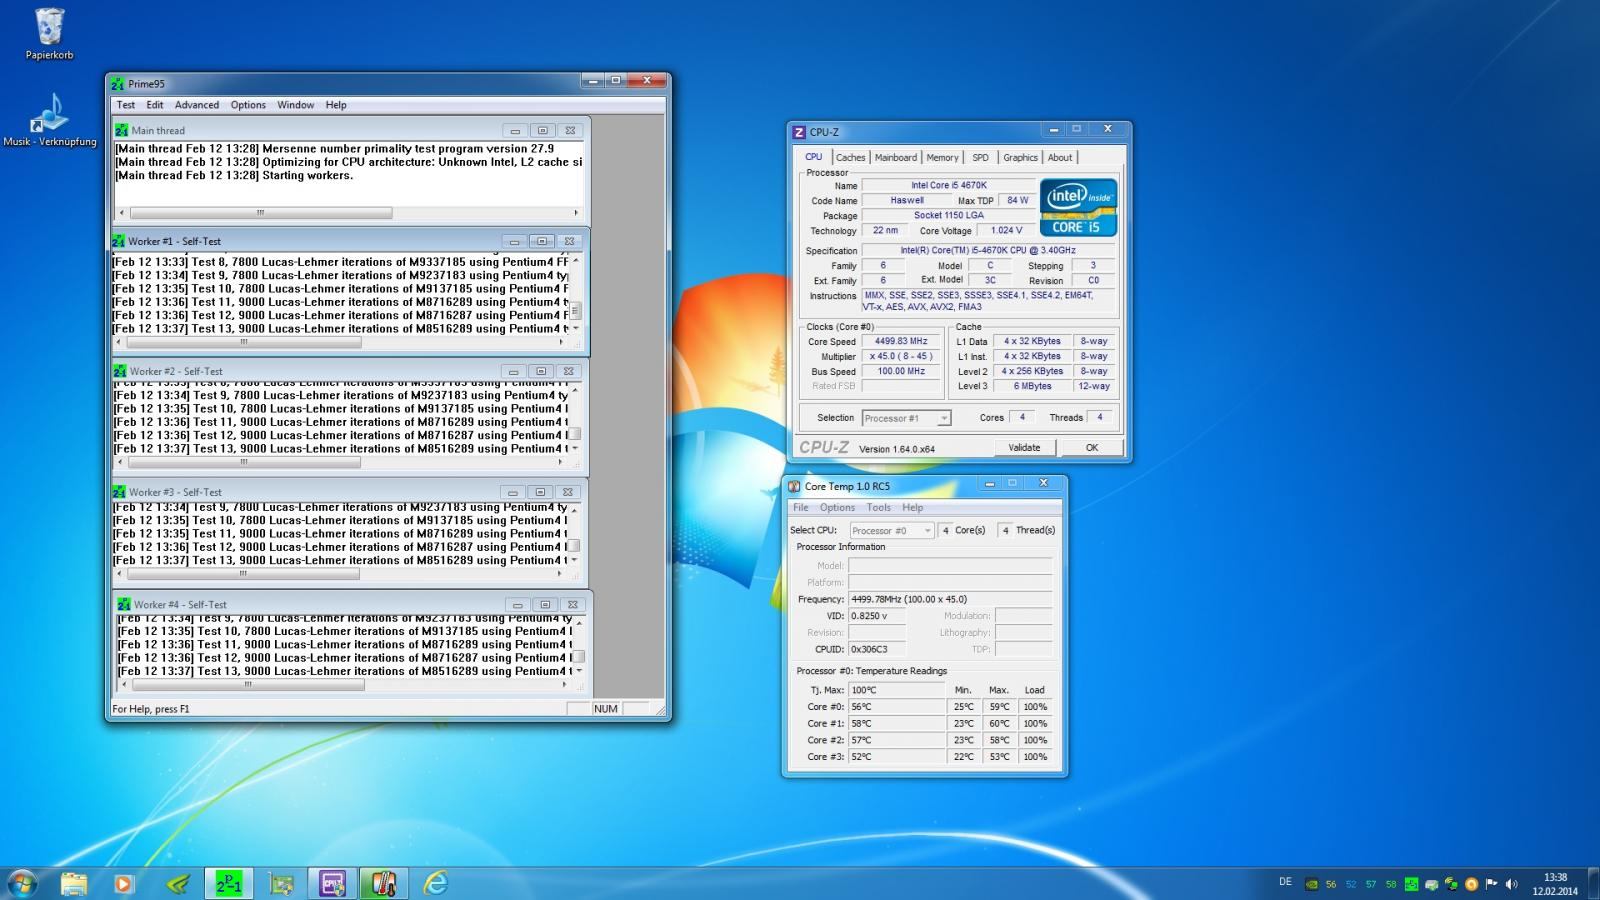Open the Windows Start menu orb
This screenshot has height=900, width=1600.
pyautogui.click(x=22, y=883)
